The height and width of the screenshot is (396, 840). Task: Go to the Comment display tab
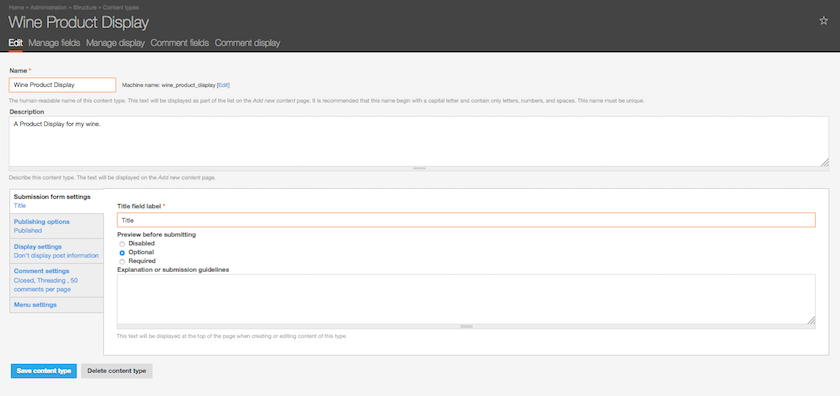[248, 43]
